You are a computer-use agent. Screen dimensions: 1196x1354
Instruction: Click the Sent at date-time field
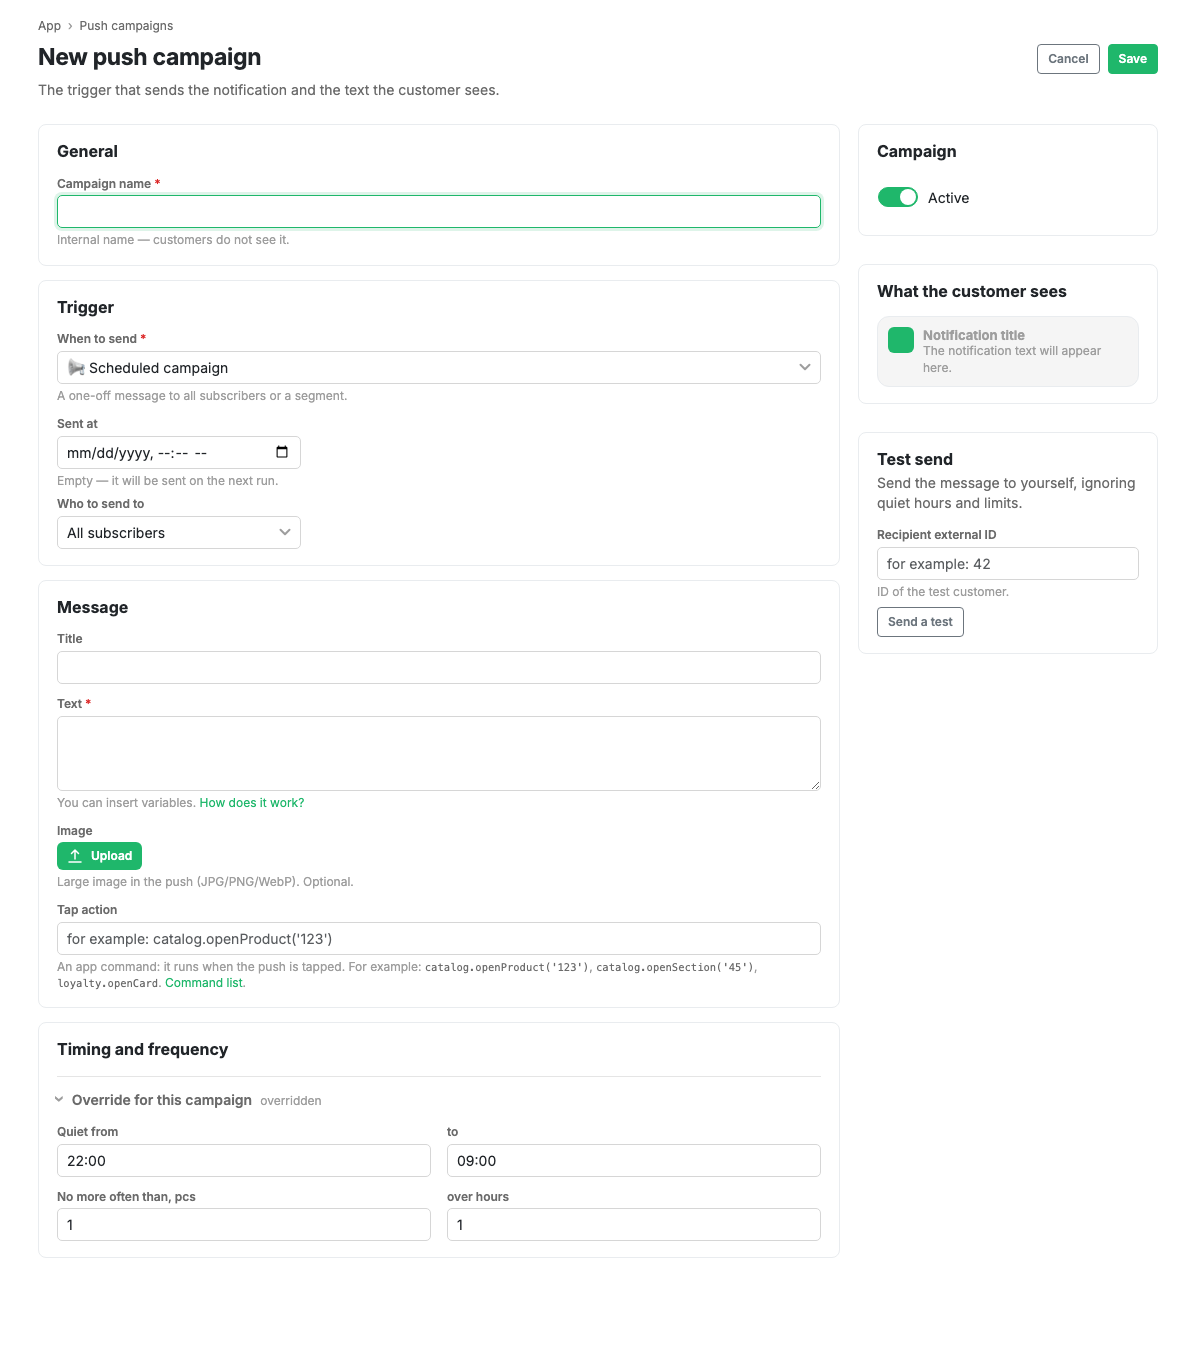[179, 453]
